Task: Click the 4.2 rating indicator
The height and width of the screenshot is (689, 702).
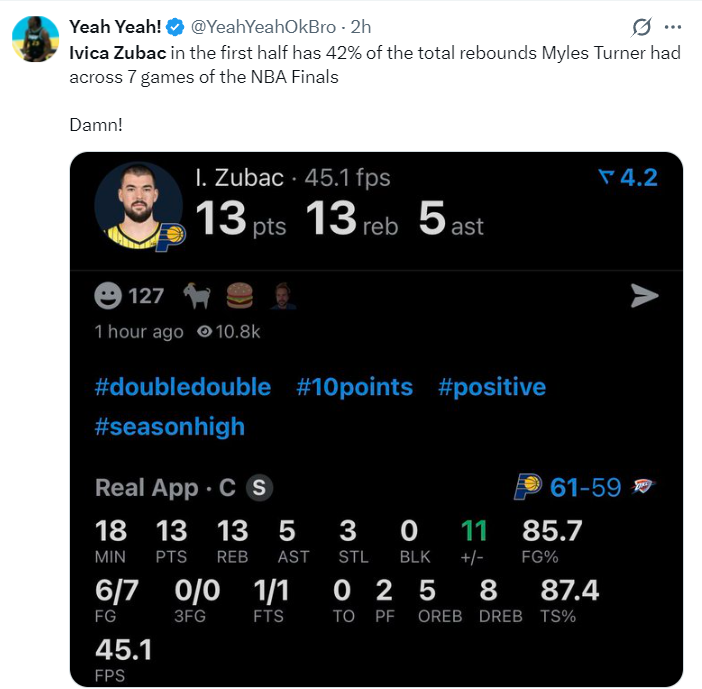Action: pos(628,177)
